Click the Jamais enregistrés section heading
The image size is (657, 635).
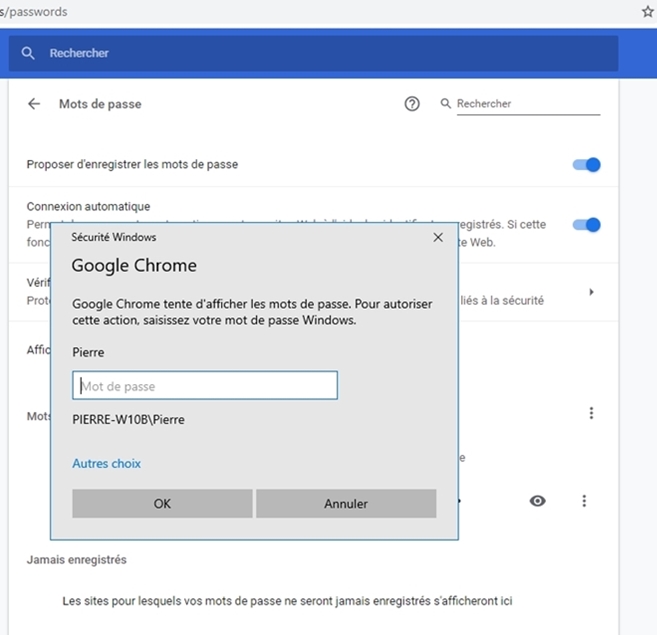point(77,560)
